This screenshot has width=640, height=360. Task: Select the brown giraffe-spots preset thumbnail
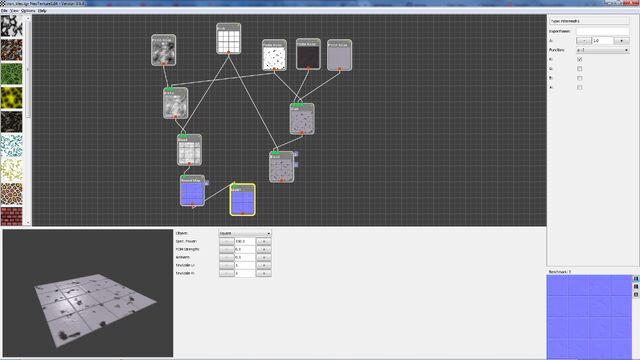pyautogui.click(x=11, y=193)
